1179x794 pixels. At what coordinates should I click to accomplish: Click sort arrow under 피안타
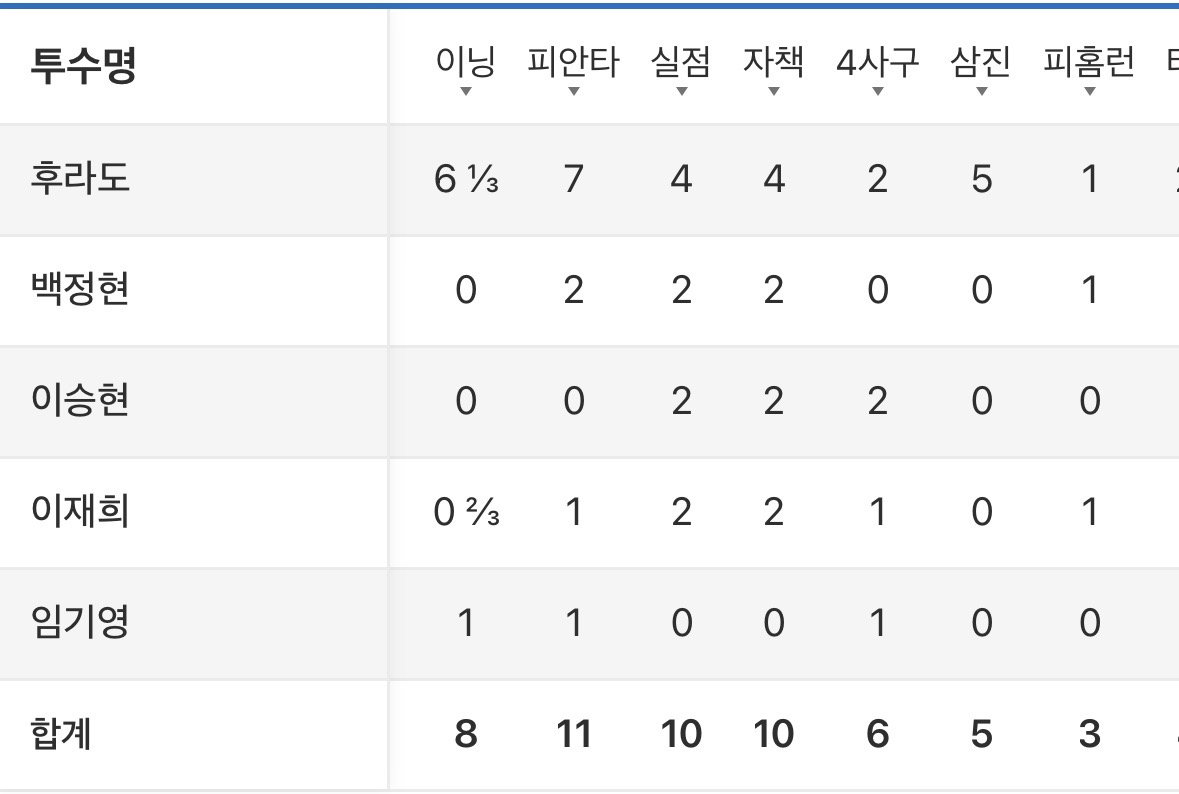[x=574, y=91]
